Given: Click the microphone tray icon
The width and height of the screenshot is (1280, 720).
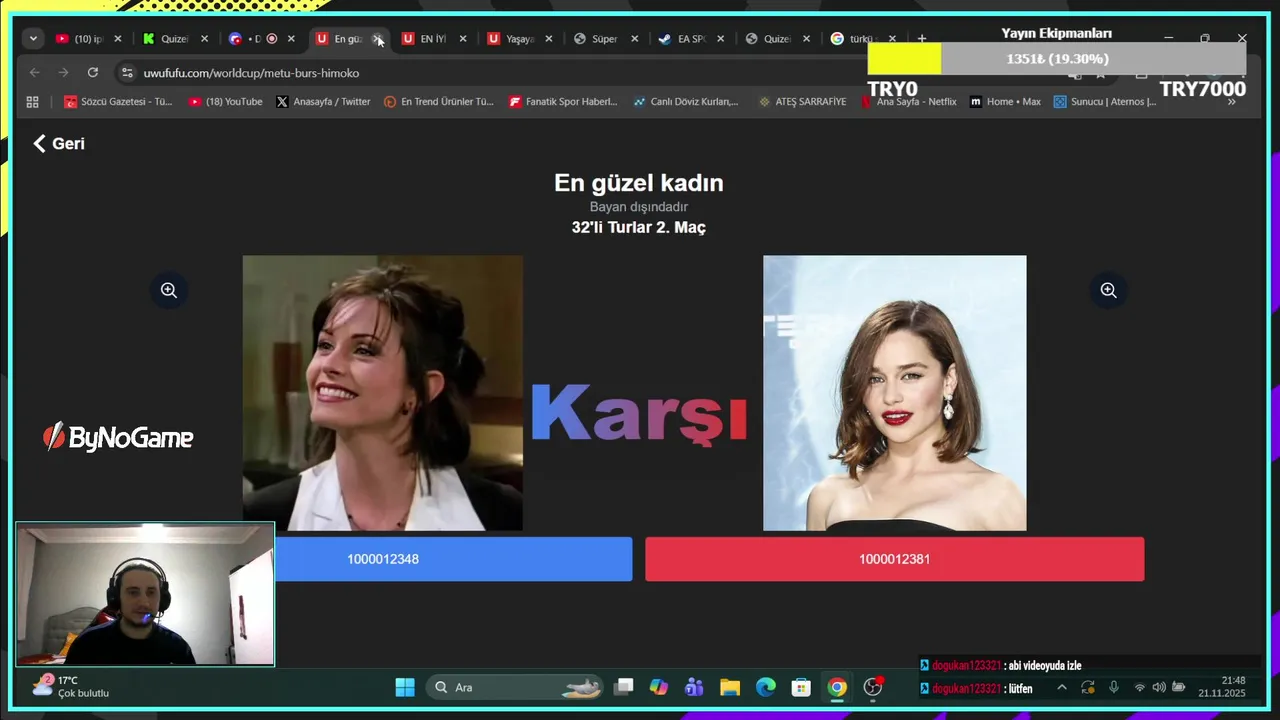Looking at the screenshot, I should 1114,688.
